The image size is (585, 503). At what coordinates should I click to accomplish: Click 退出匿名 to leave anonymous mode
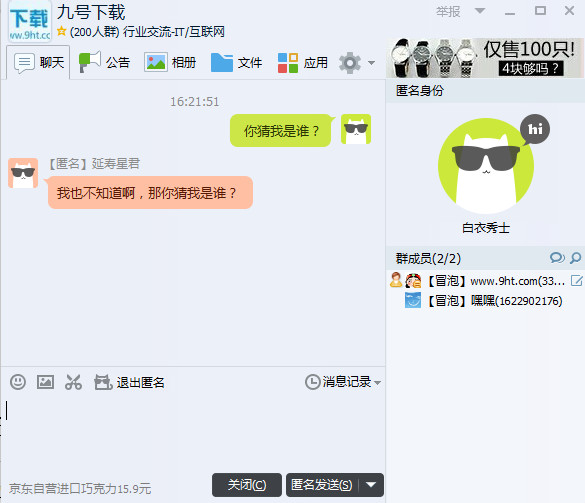click(129, 382)
